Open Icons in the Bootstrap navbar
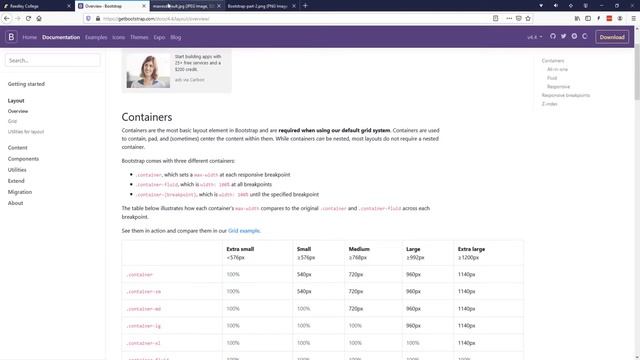 [118, 37]
